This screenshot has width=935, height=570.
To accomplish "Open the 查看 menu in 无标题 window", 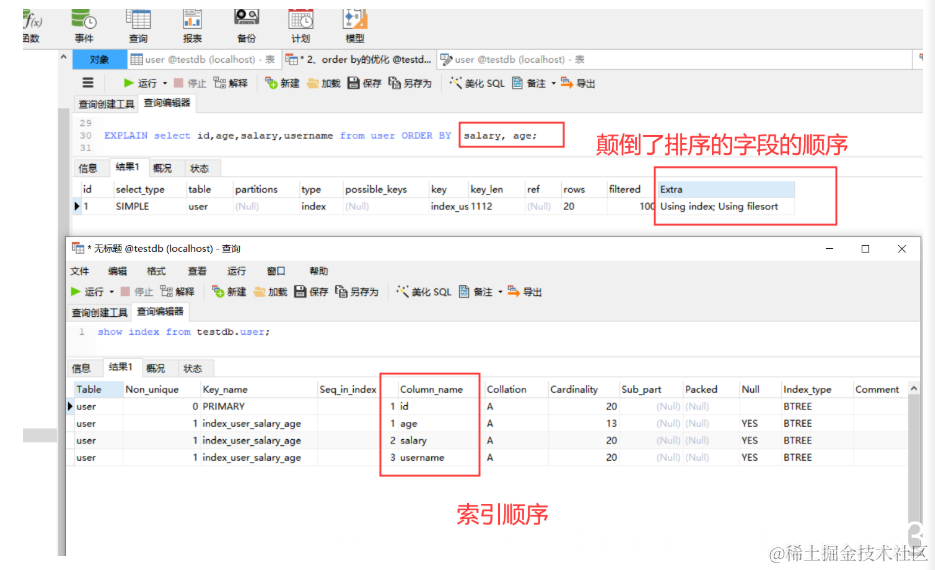I will (197, 271).
